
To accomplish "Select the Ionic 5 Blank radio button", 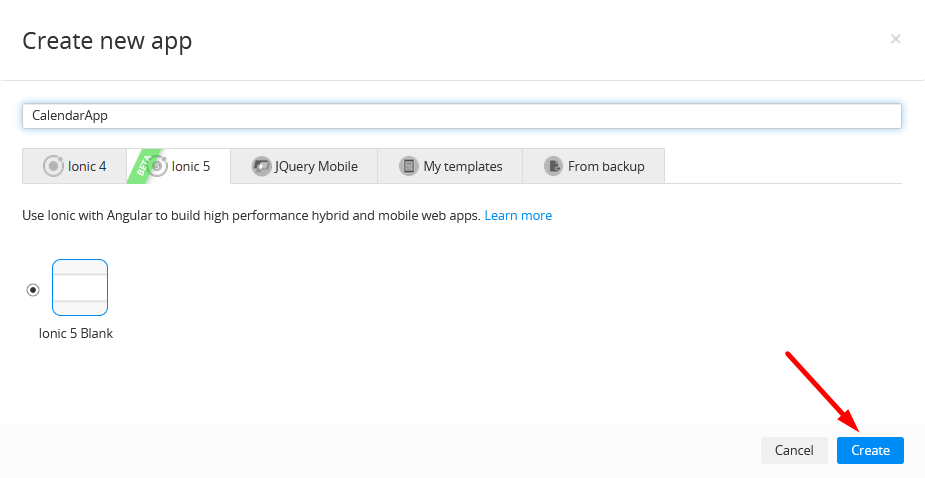I will point(33,290).
